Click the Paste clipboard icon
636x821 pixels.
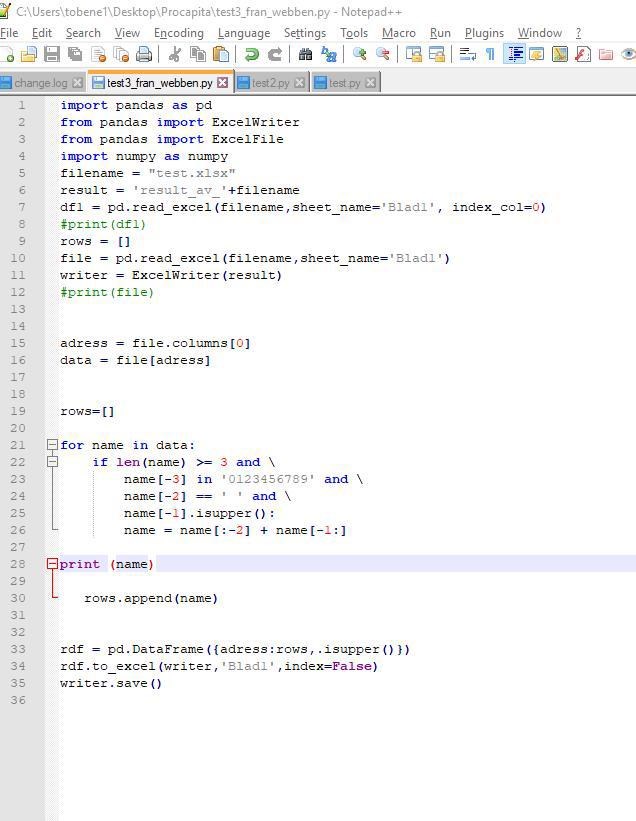(221, 55)
